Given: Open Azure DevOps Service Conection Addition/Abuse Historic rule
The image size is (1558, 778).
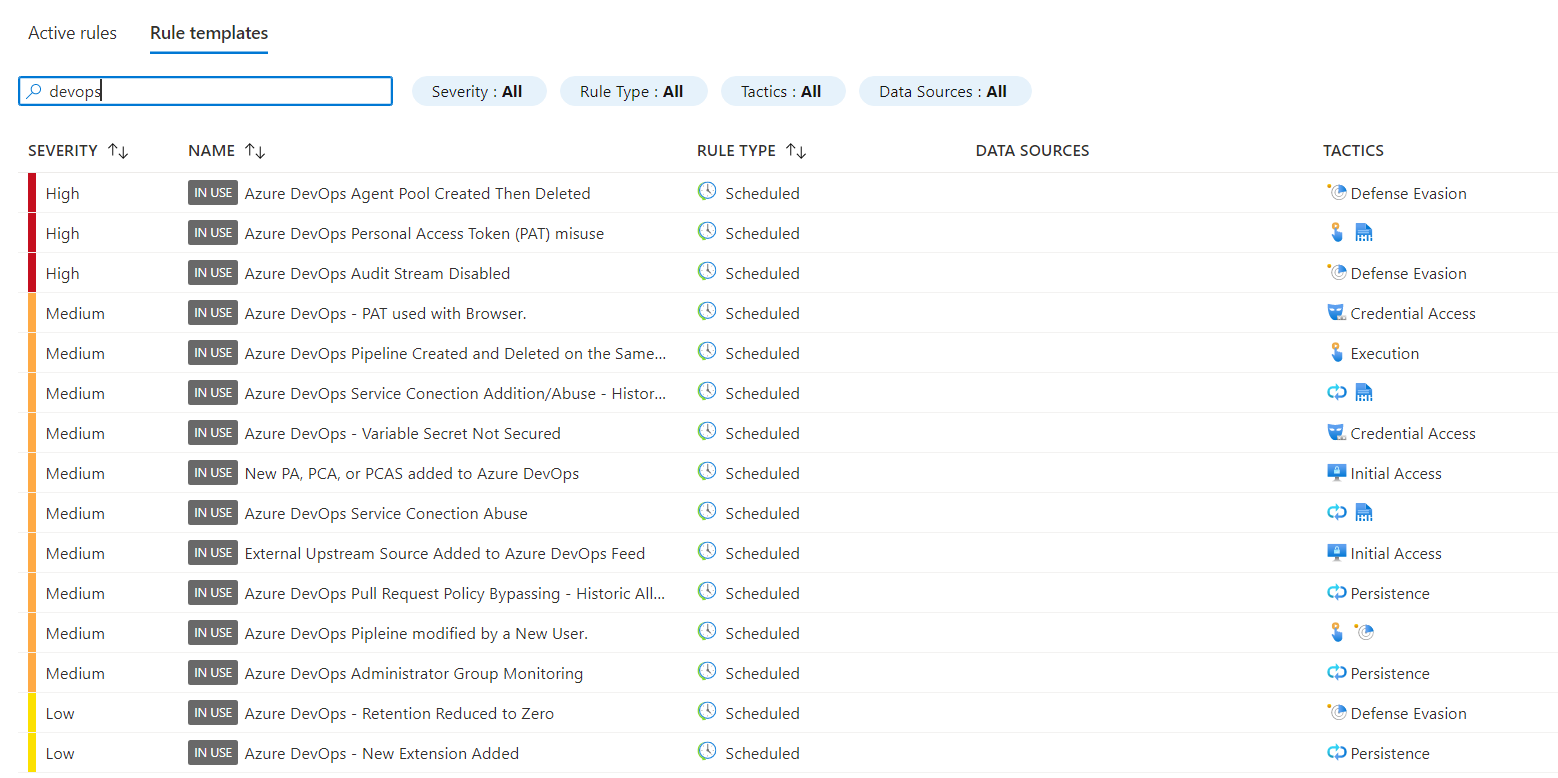Looking at the screenshot, I should click(x=455, y=393).
